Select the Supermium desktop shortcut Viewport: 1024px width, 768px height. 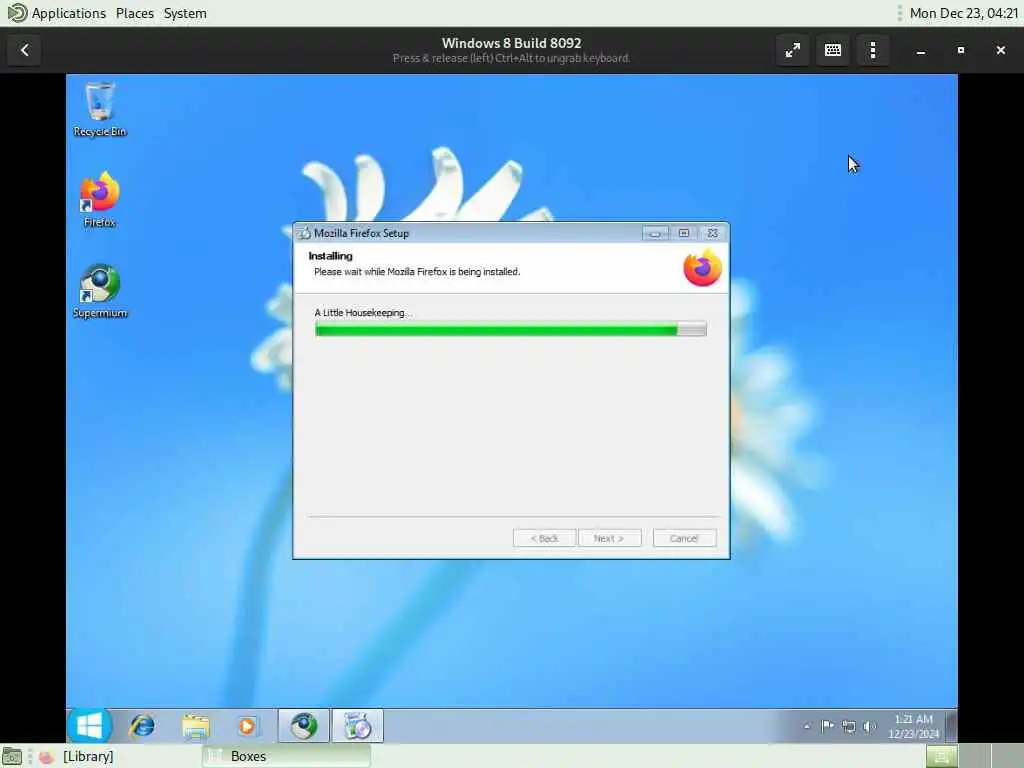[x=100, y=291]
